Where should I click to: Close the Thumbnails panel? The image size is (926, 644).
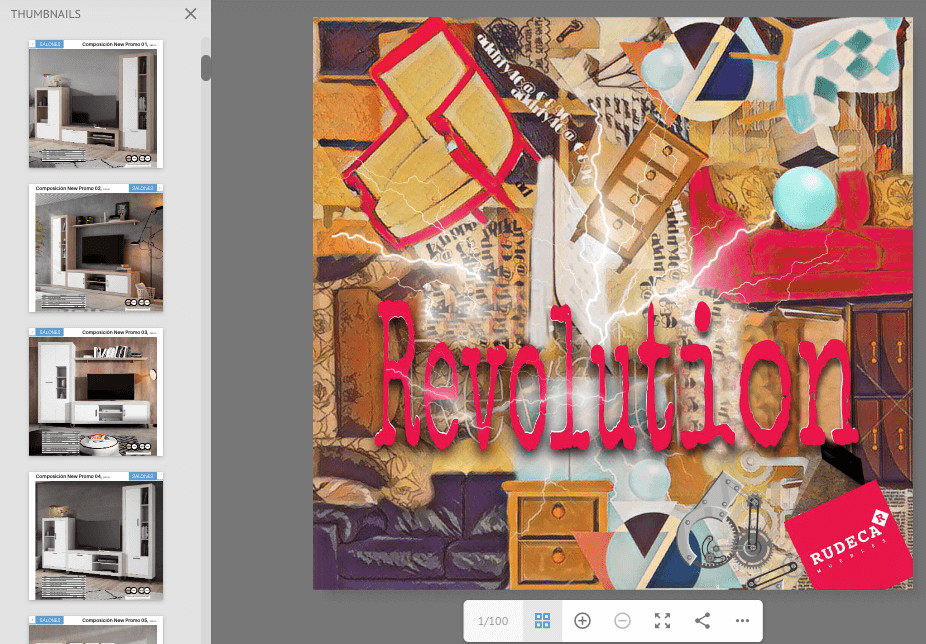click(x=190, y=14)
